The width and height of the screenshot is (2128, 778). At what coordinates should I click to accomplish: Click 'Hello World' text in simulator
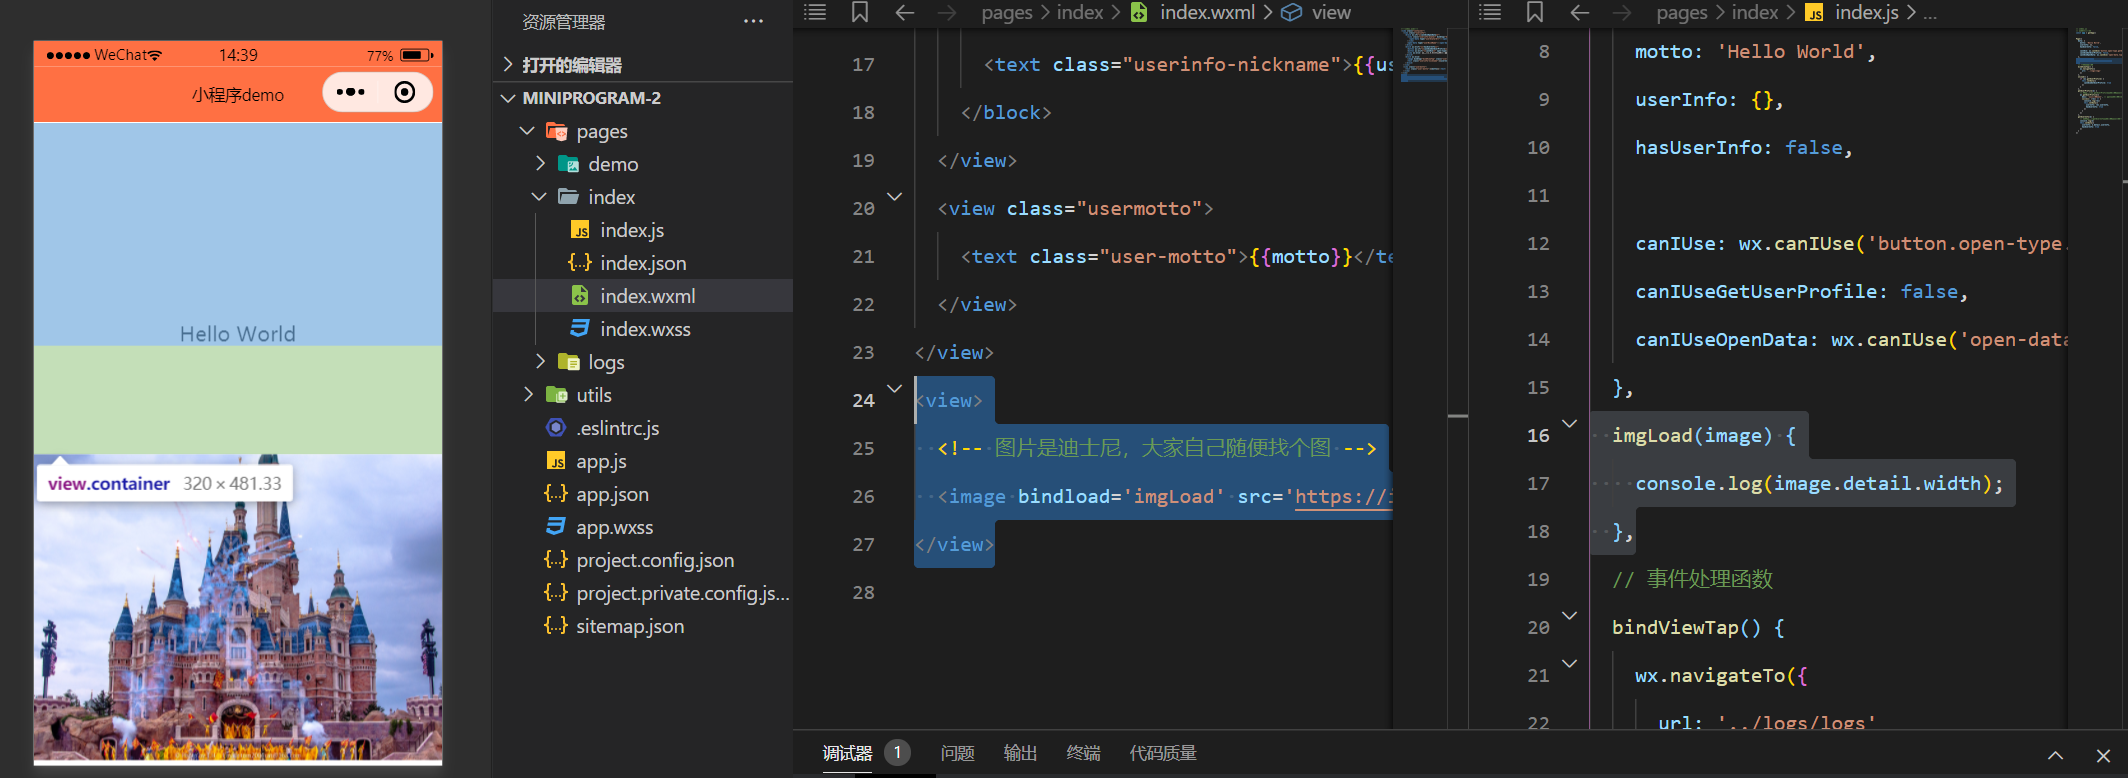(x=238, y=334)
